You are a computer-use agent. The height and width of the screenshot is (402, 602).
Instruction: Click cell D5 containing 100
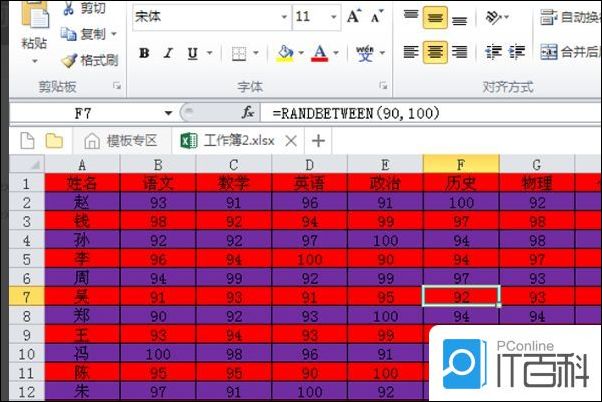pyautogui.click(x=309, y=259)
